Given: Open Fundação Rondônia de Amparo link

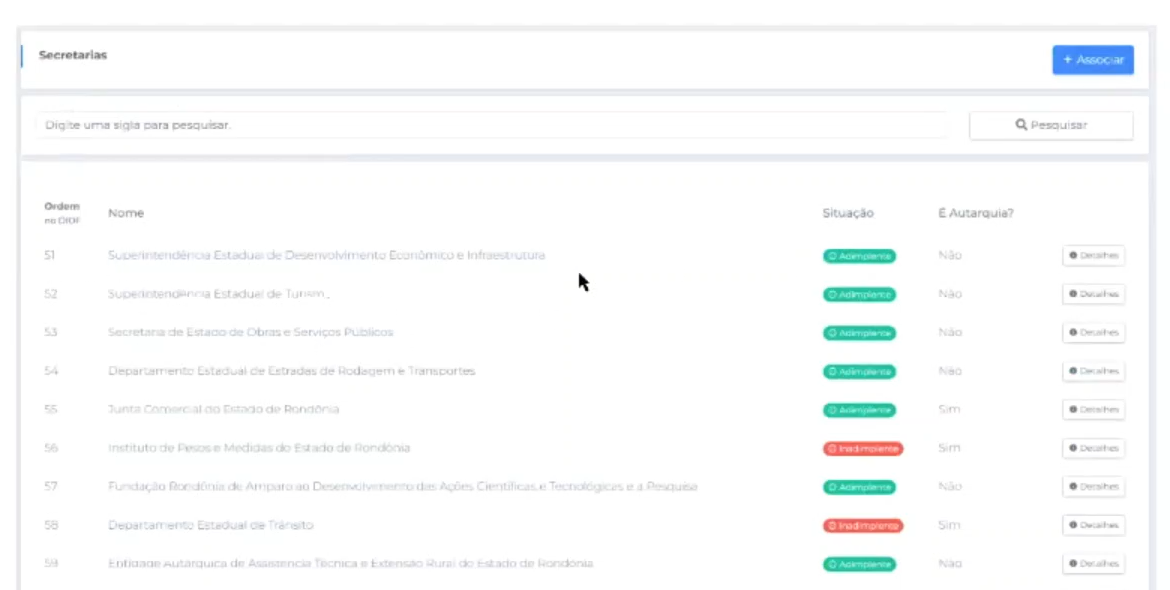Looking at the screenshot, I should point(402,486).
